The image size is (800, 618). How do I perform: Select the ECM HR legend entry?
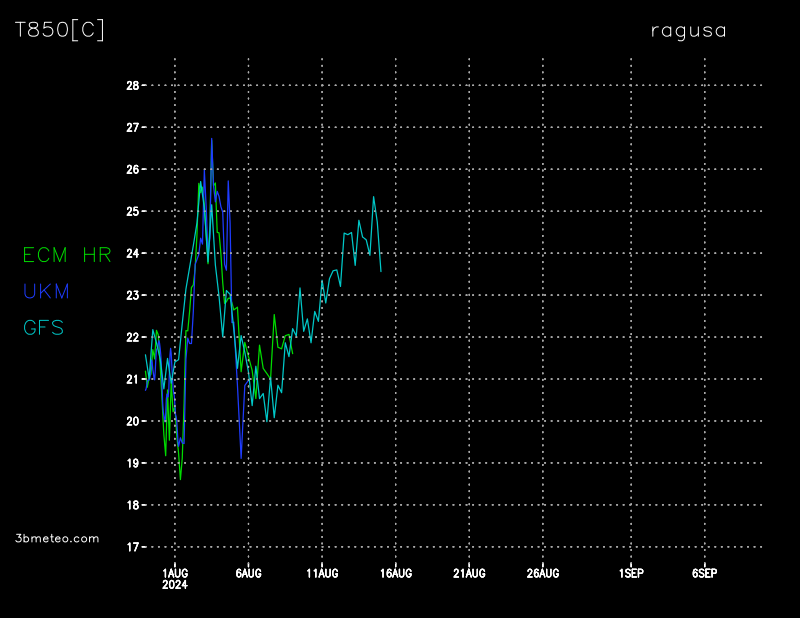pos(67,255)
